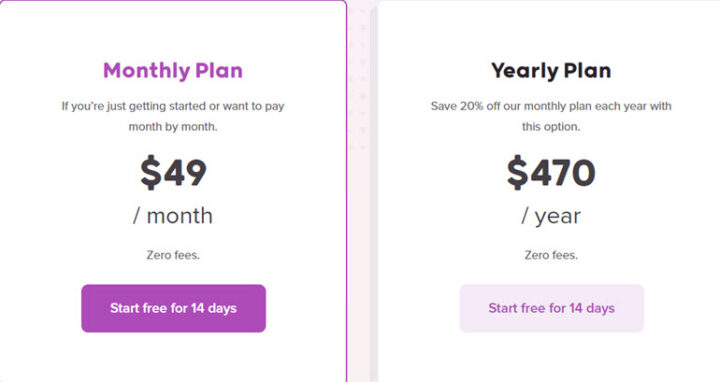The image size is (720, 382).
Task: Click blank area above the Yearly Plan heading
Action: (x=551, y=30)
